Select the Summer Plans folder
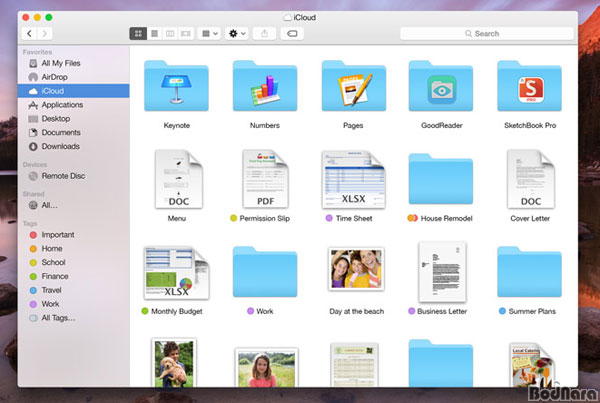 click(530, 272)
